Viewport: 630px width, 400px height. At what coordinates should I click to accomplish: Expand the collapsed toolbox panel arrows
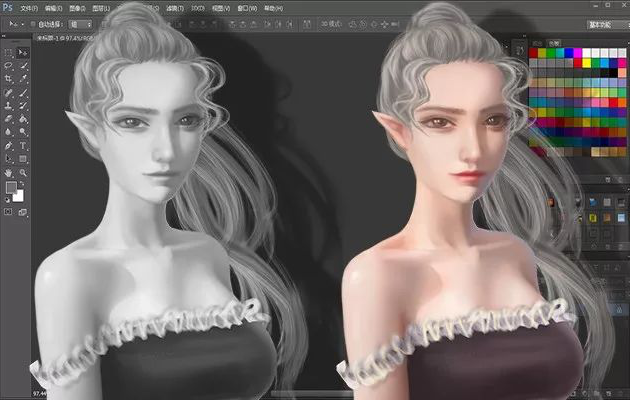click(3, 36)
